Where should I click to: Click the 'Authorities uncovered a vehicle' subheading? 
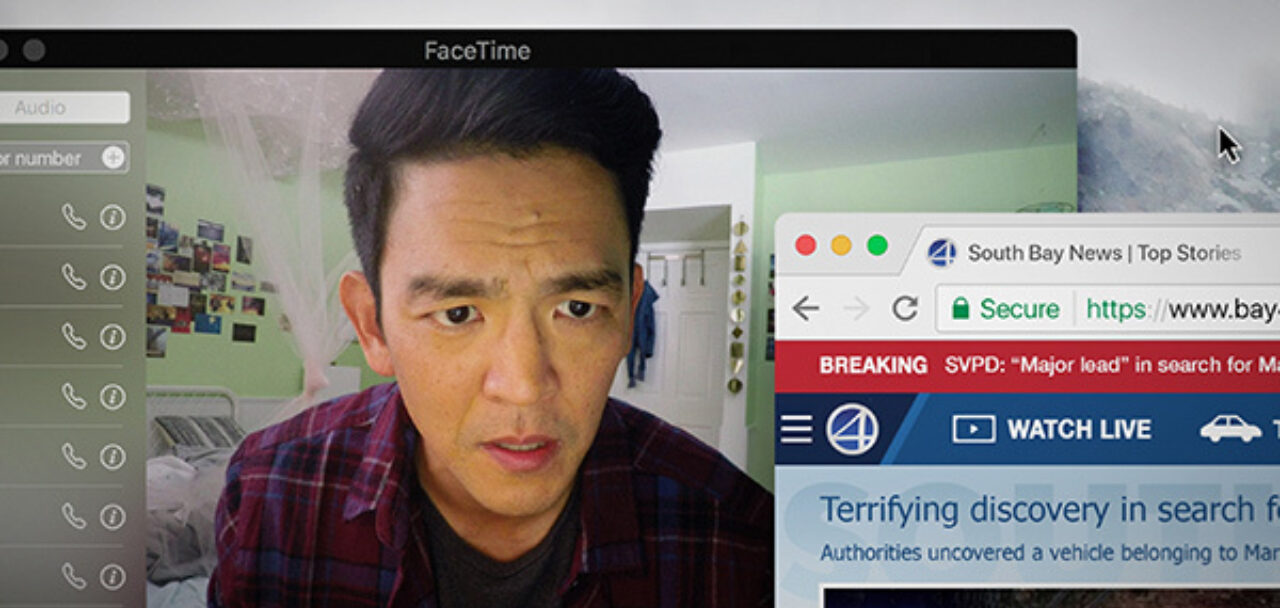point(1050,552)
